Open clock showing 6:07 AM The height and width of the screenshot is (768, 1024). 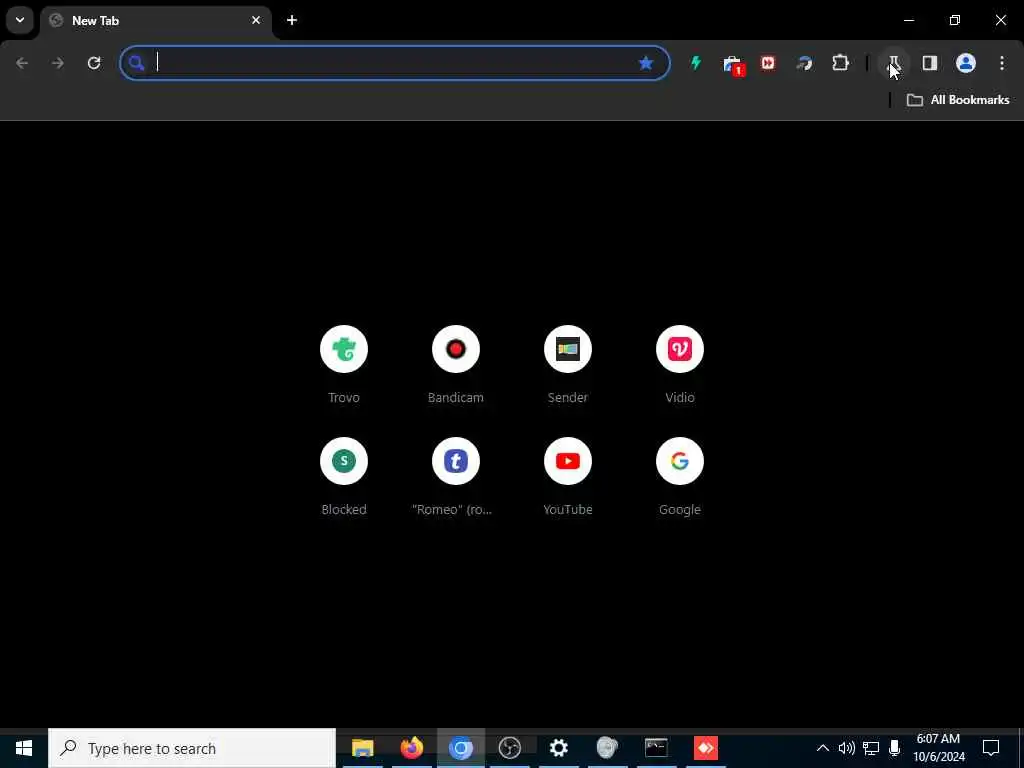coord(938,748)
